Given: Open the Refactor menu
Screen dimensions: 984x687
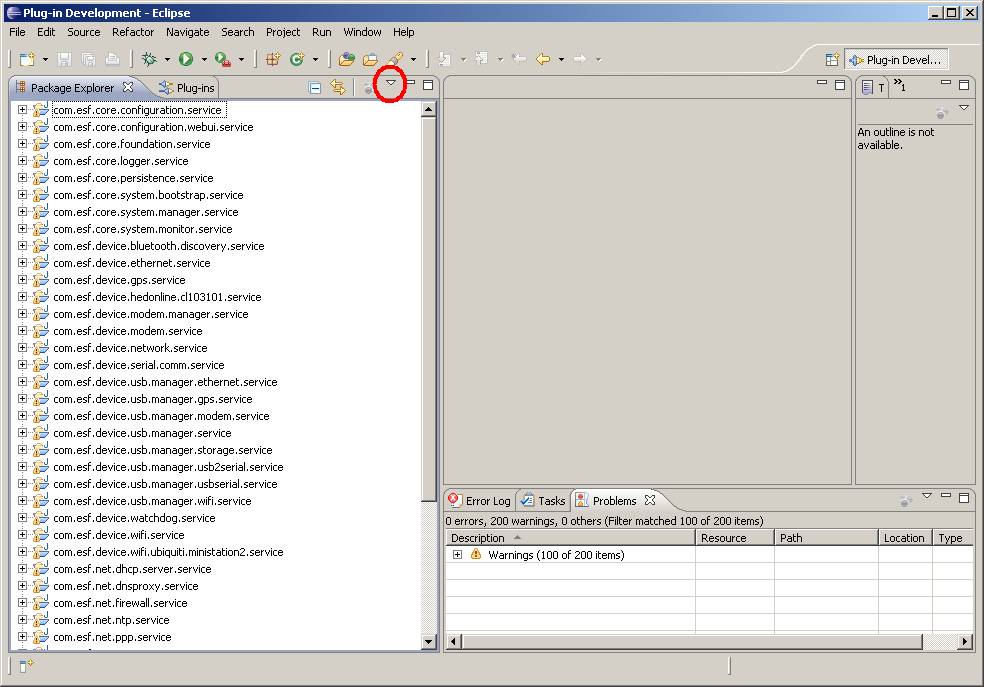Looking at the screenshot, I should point(133,32).
